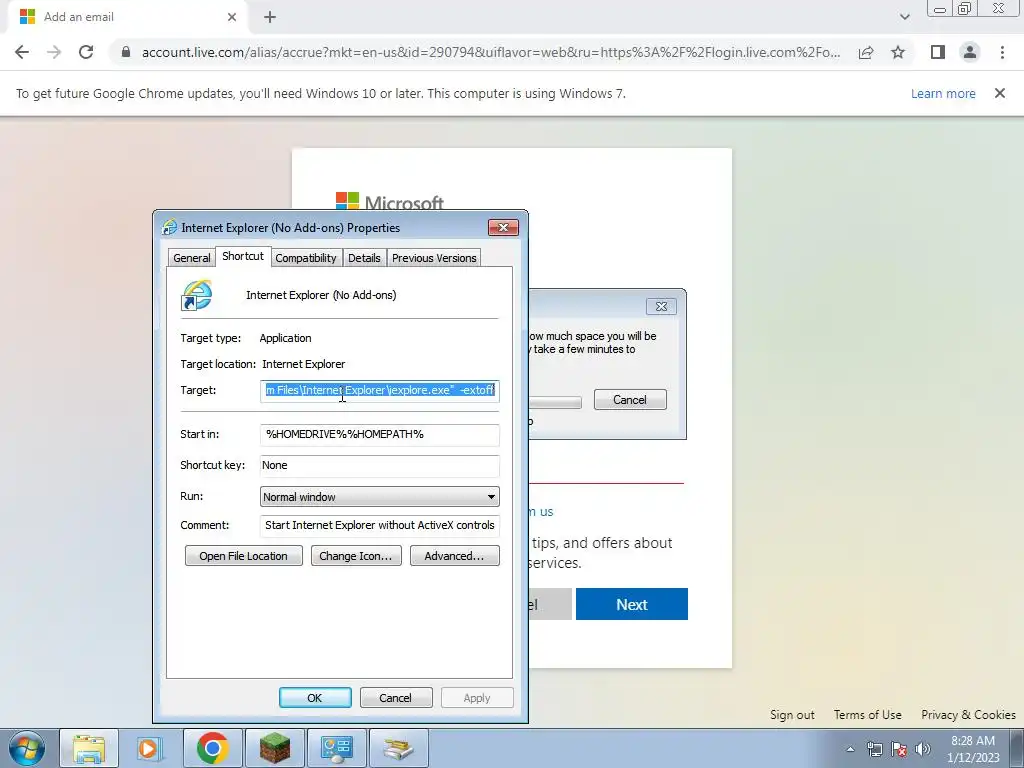Expand the Run dropdown

click(x=379, y=497)
